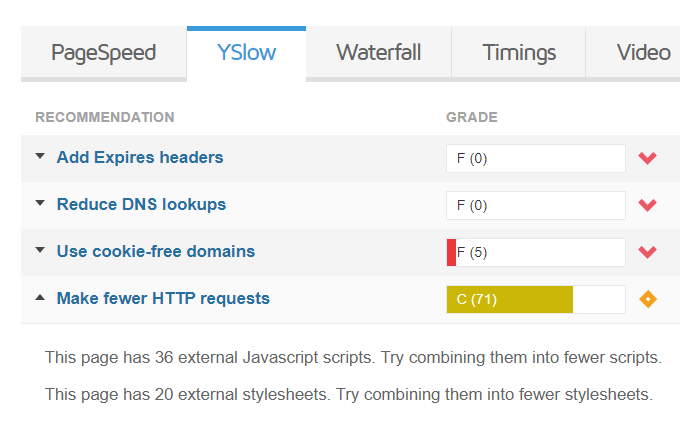Viewport: 680px width, 428px height.
Task: Open the Waterfall tab
Action: 379,52
